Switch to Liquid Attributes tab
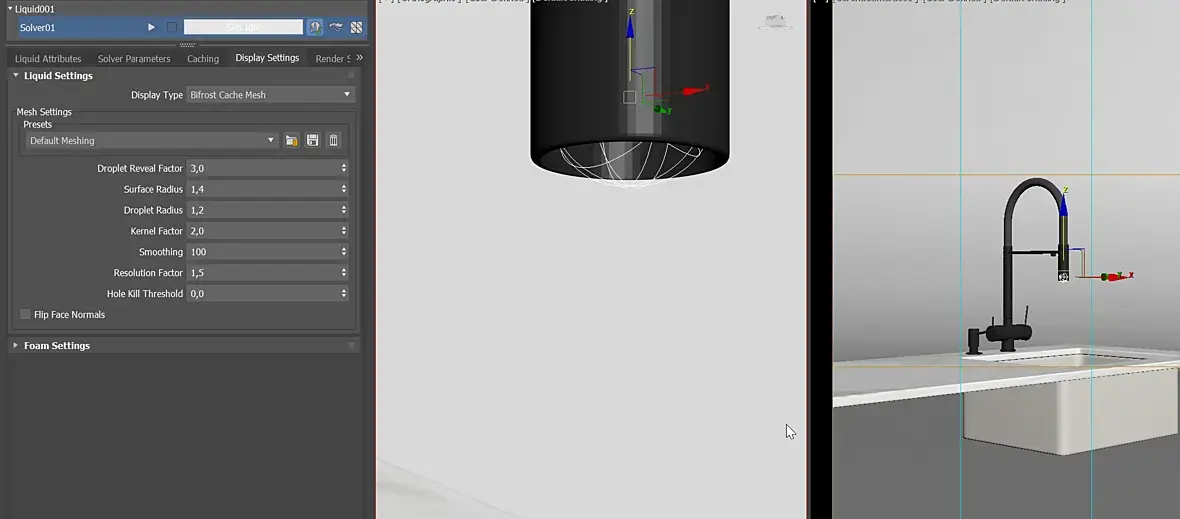The image size is (1180, 519). coord(48,59)
